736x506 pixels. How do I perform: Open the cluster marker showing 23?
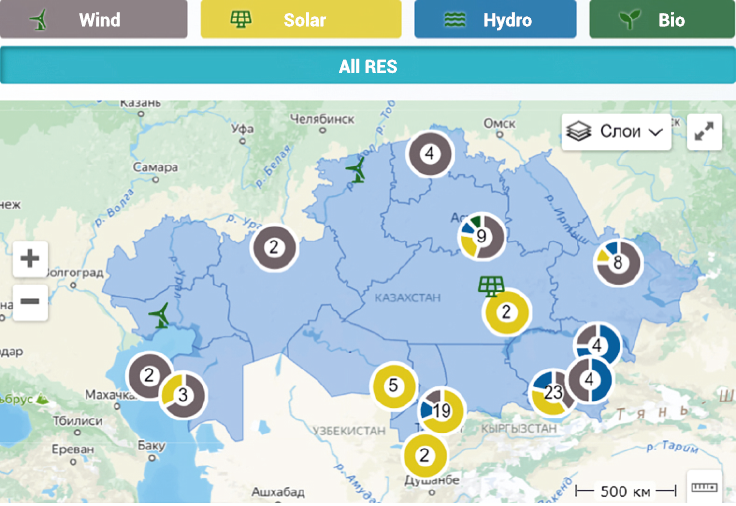553,392
